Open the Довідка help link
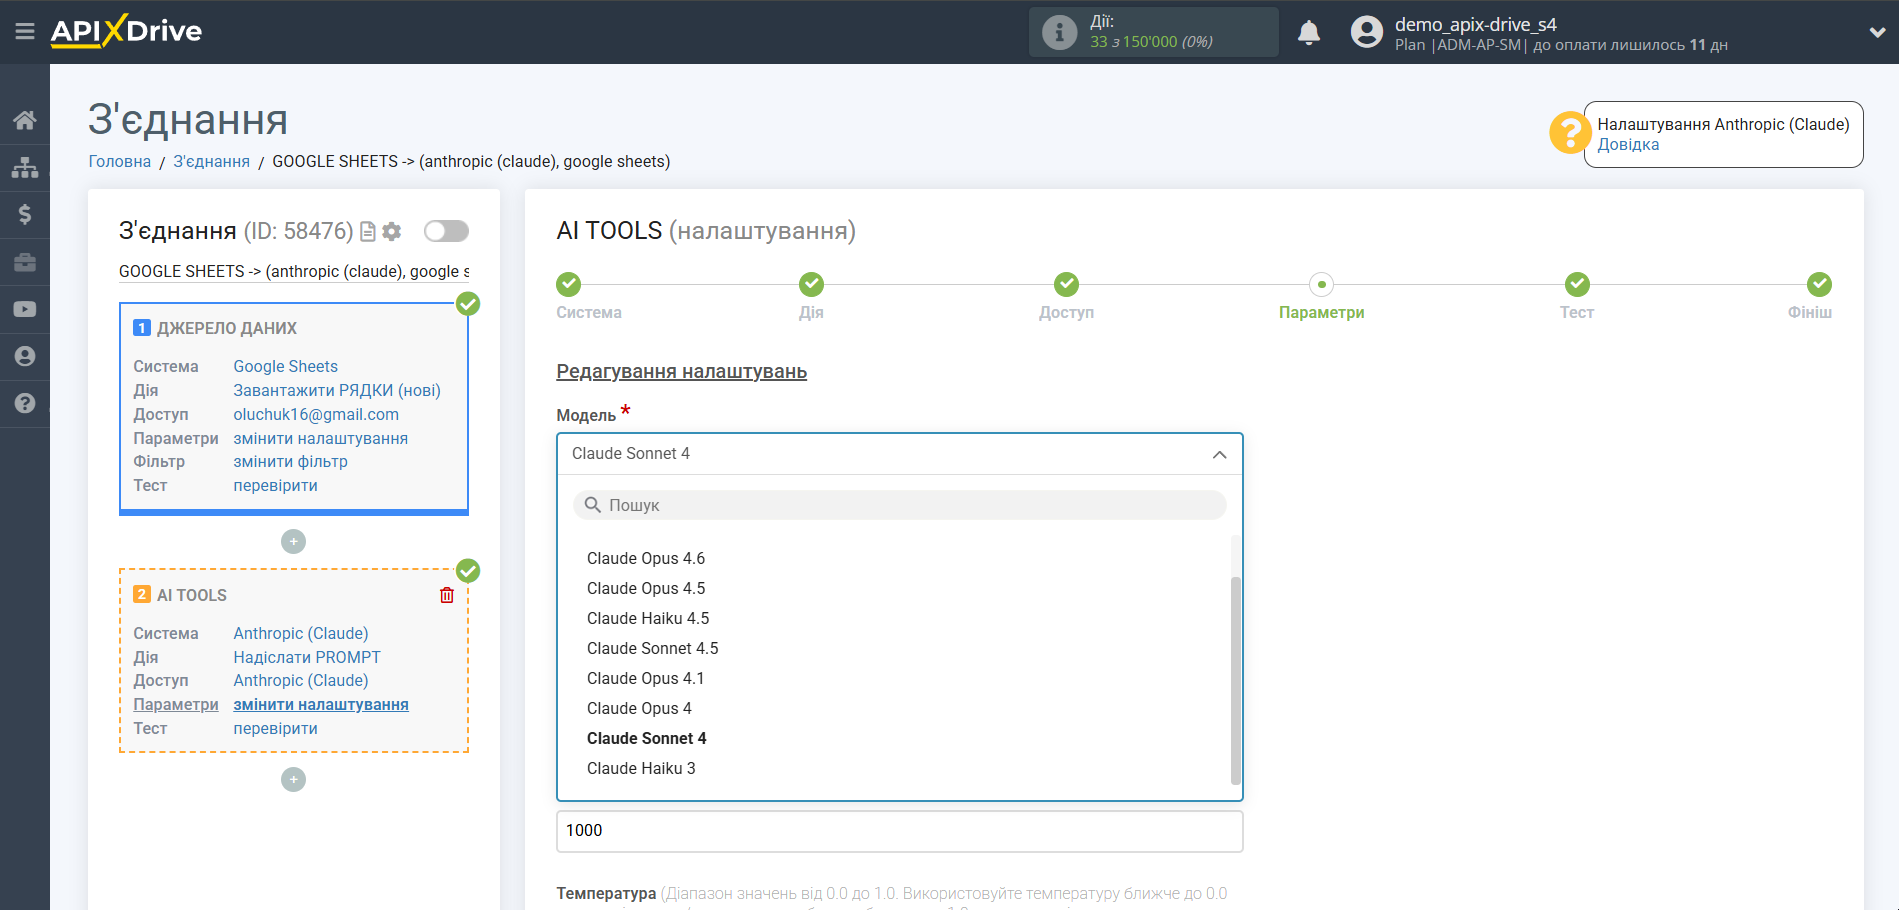The image size is (1899, 910). click(1627, 145)
